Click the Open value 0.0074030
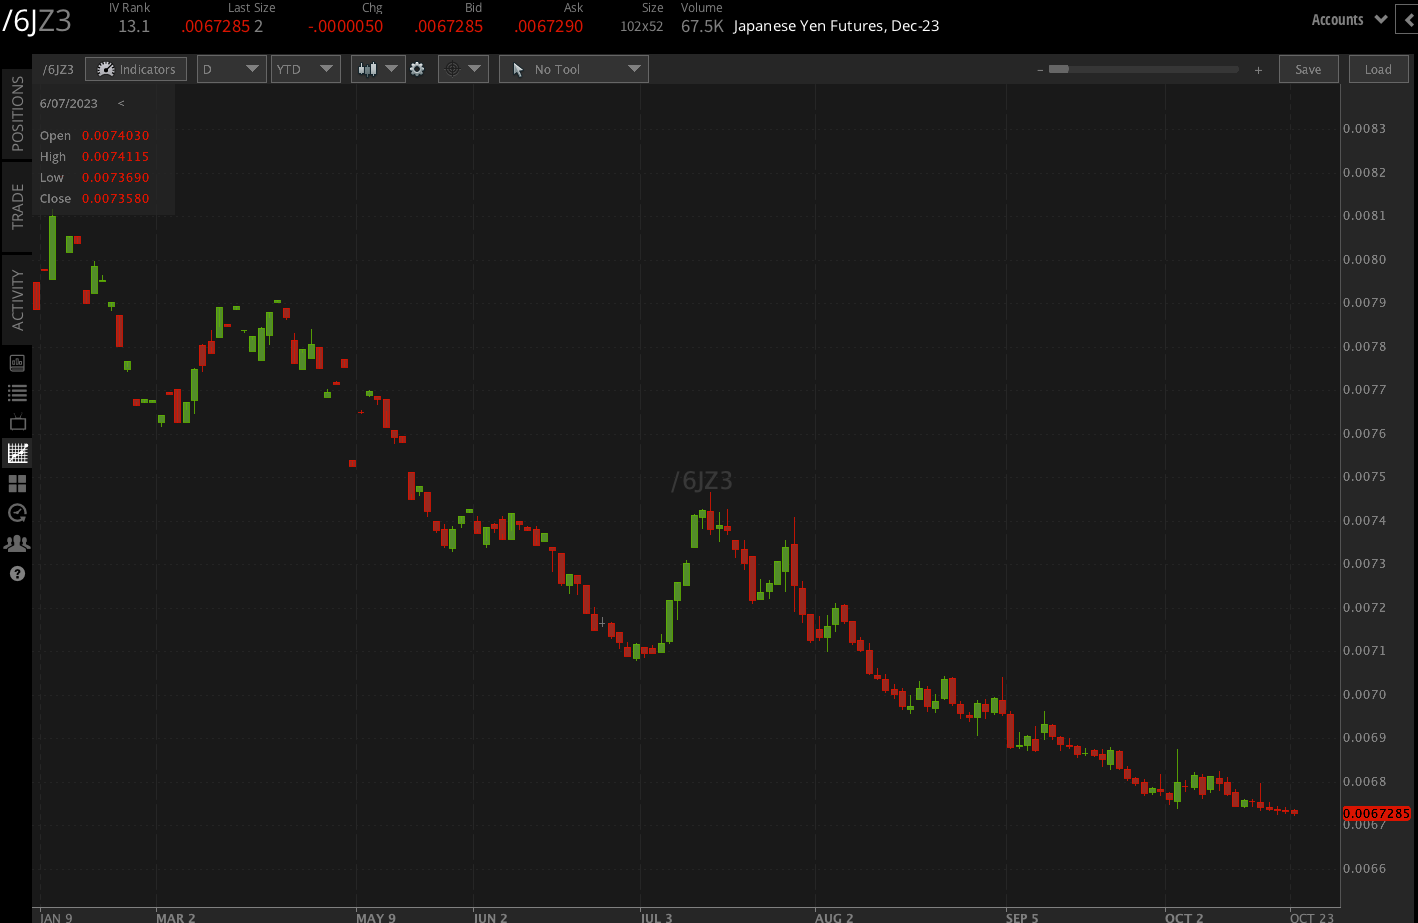Image resolution: width=1418 pixels, height=923 pixels. 115,136
